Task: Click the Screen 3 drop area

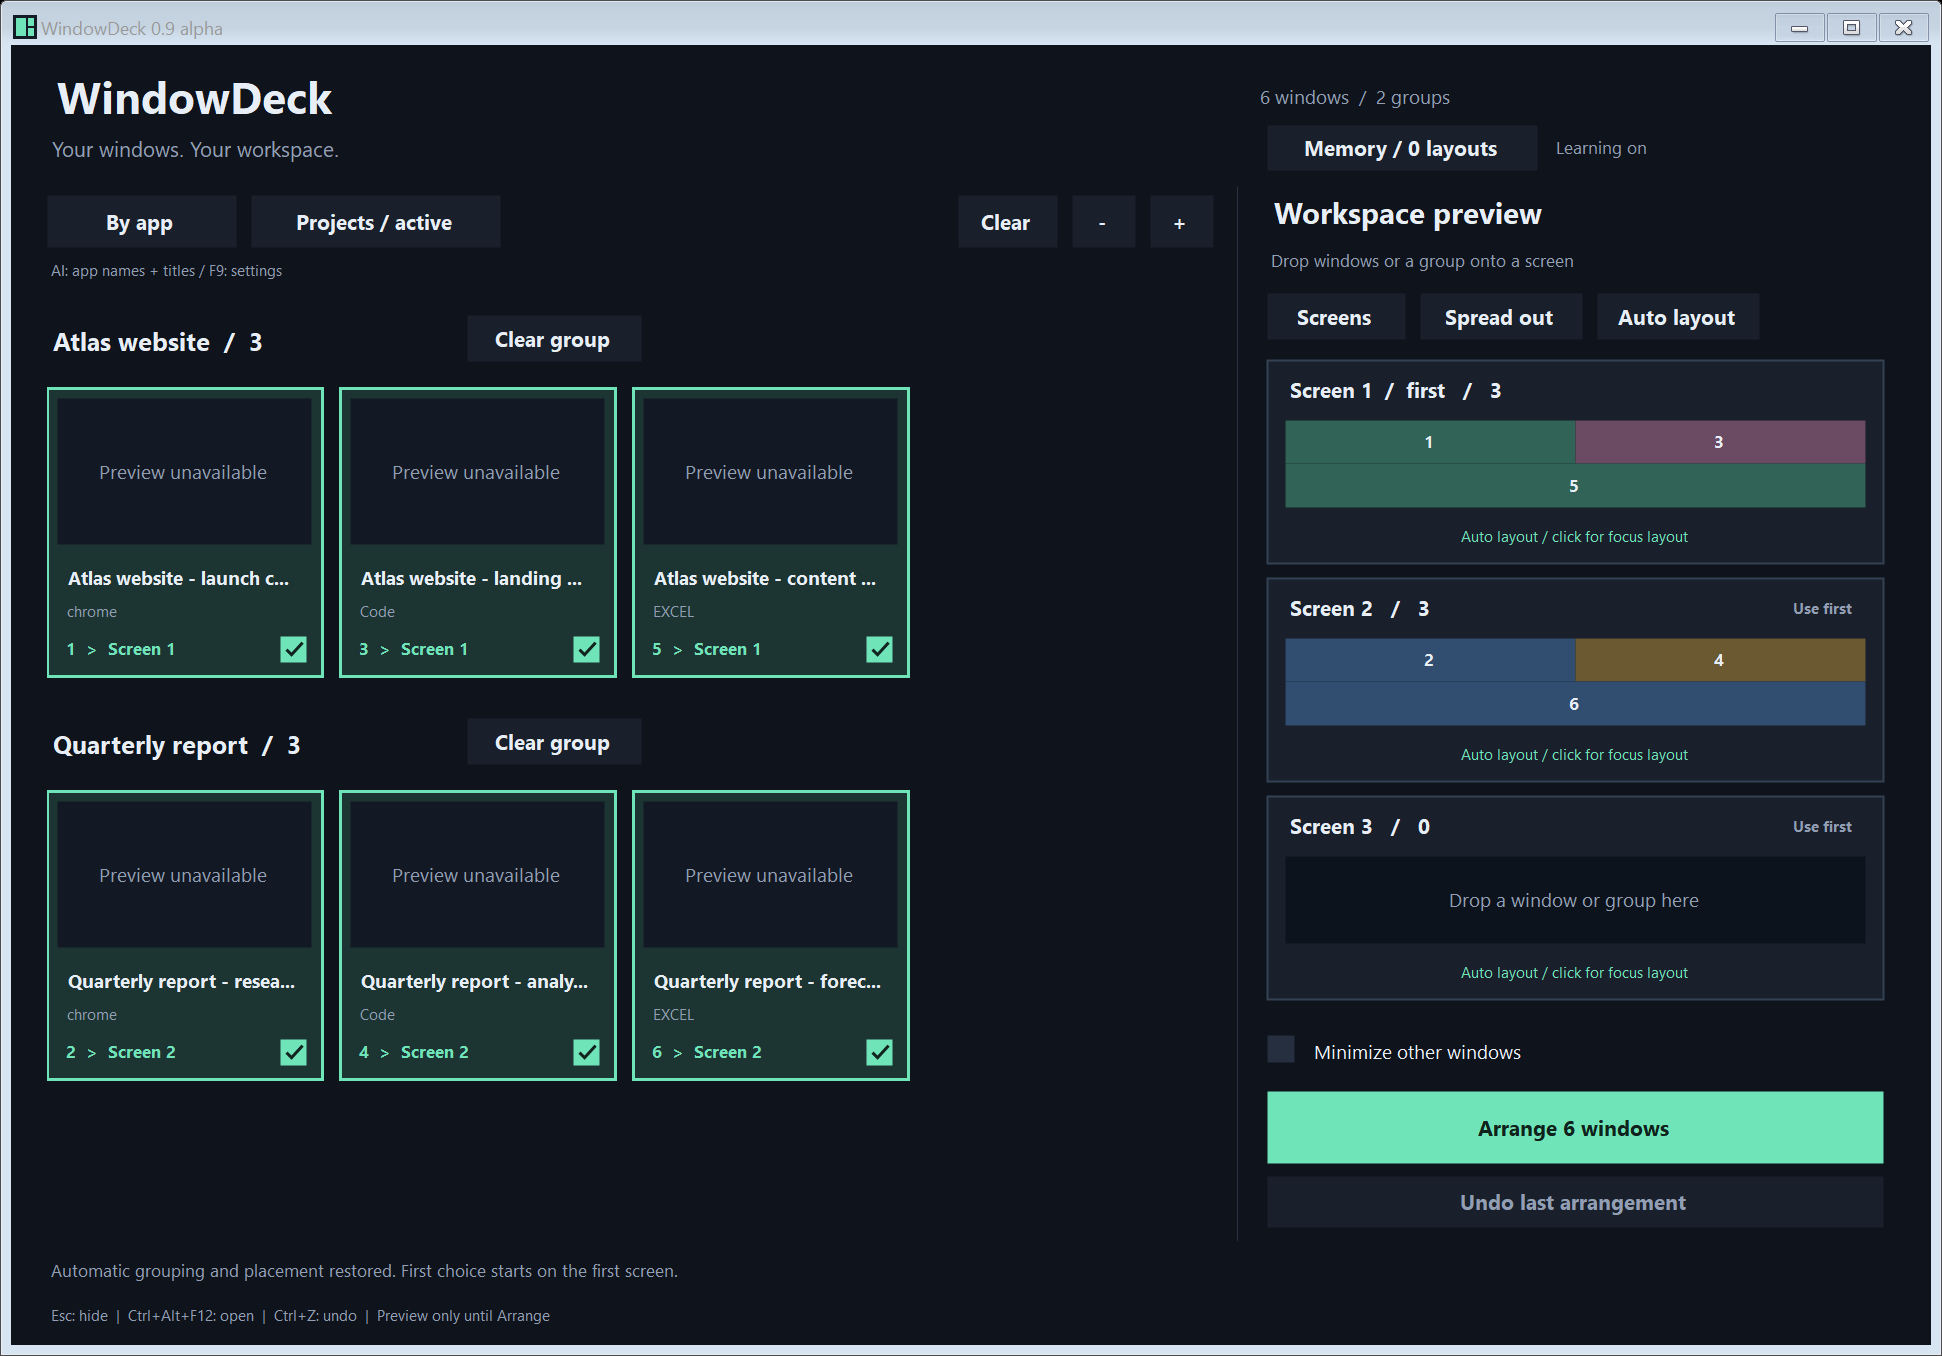Action: click(1575, 900)
